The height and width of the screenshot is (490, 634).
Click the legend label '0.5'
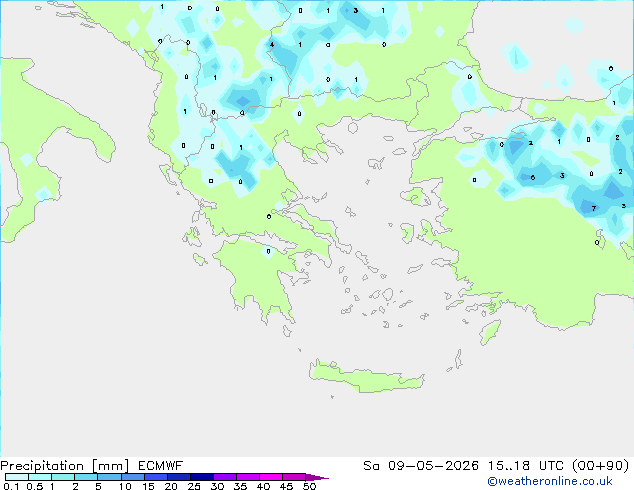point(35,486)
